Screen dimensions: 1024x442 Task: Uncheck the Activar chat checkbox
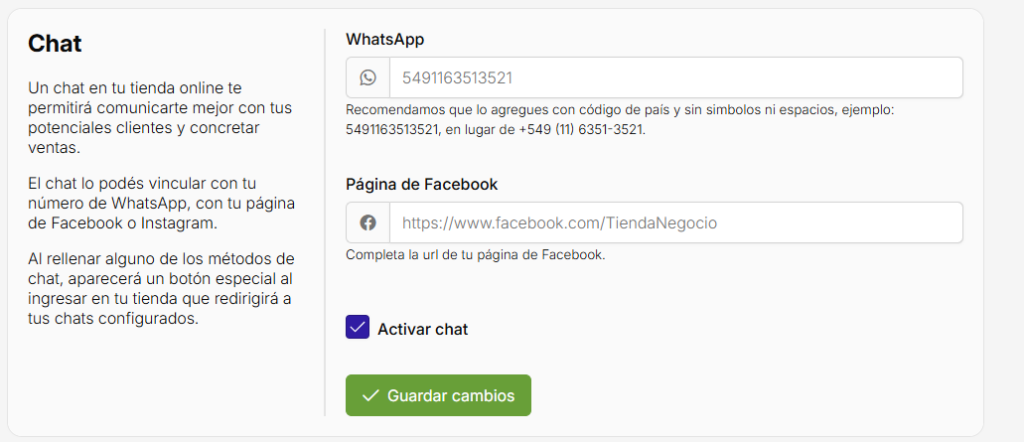click(x=357, y=328)
